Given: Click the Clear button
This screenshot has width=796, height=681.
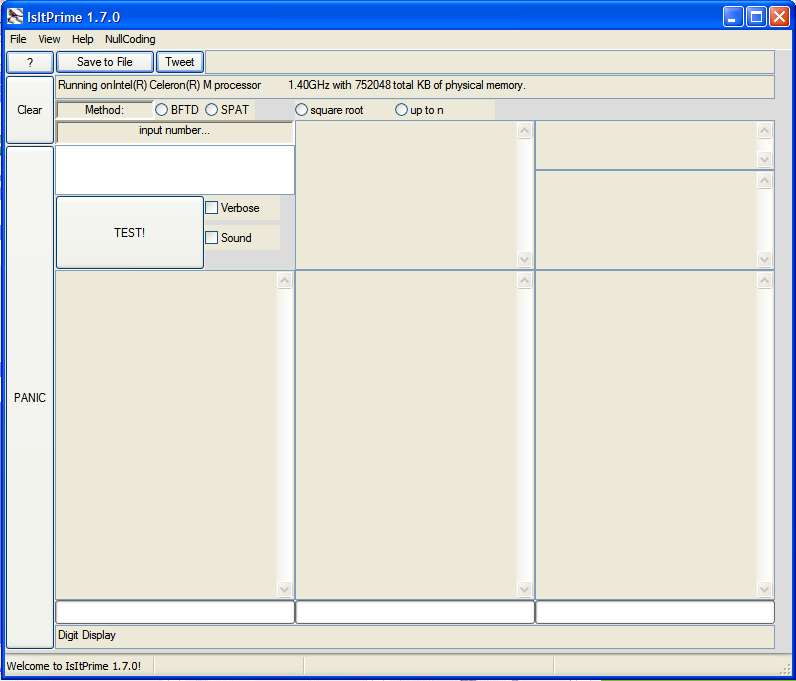Looking at the screenshot, I should (x=30, y=110).
